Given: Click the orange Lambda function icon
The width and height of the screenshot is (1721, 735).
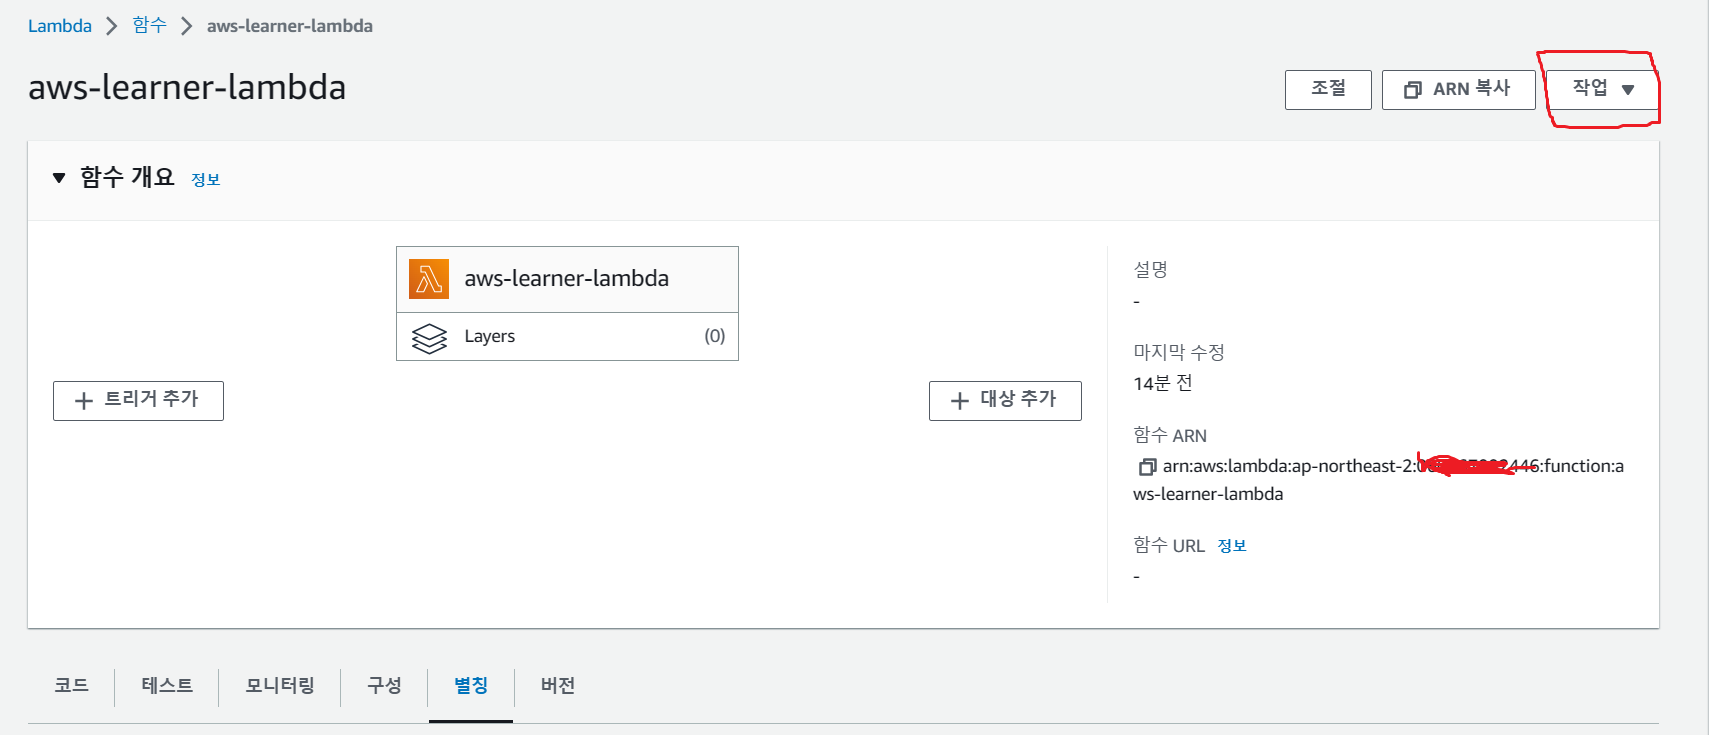Looking at the screenshot, I should click(428, 279).
